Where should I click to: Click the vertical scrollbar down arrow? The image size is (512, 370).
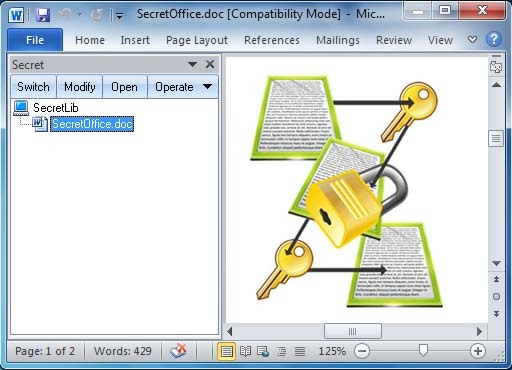tap(496, 264)
